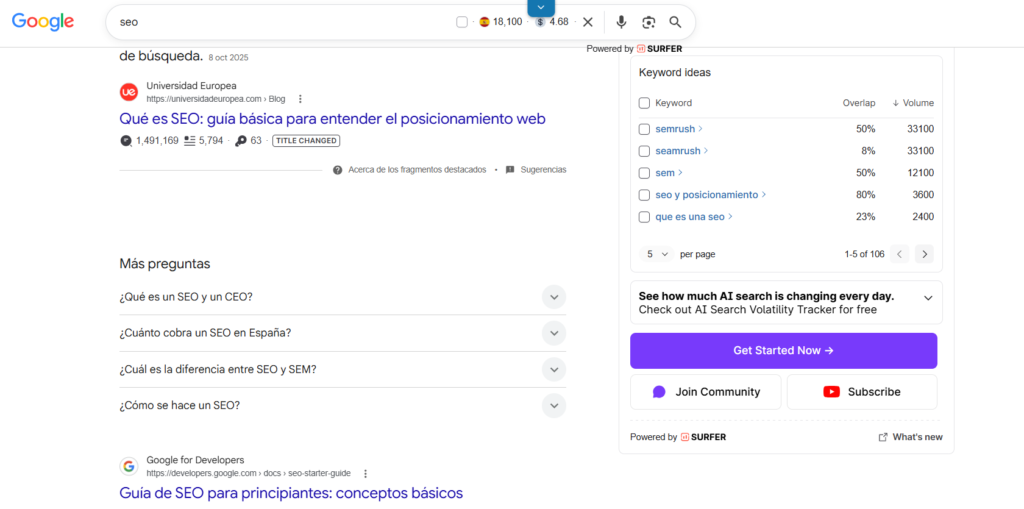Open the semrush keyword link
1024x509 pixels.
(x=679, y=129)
